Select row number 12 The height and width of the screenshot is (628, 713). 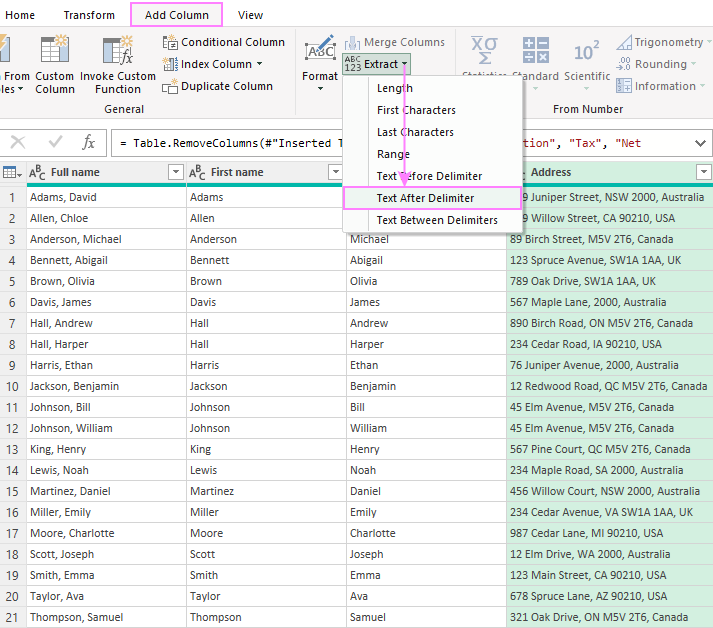[12, 428]
